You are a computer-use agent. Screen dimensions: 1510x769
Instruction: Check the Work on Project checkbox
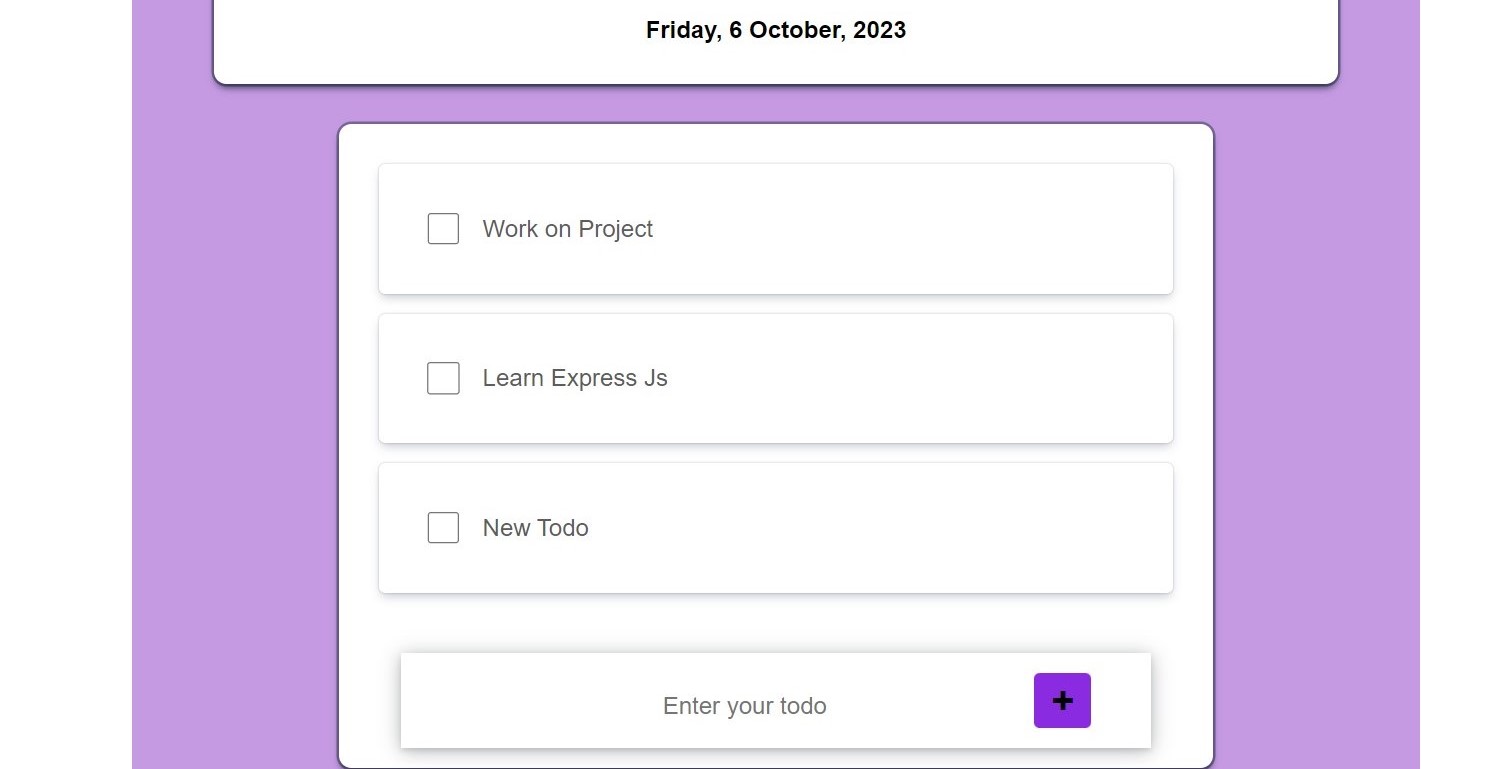(x=443, y=229)
